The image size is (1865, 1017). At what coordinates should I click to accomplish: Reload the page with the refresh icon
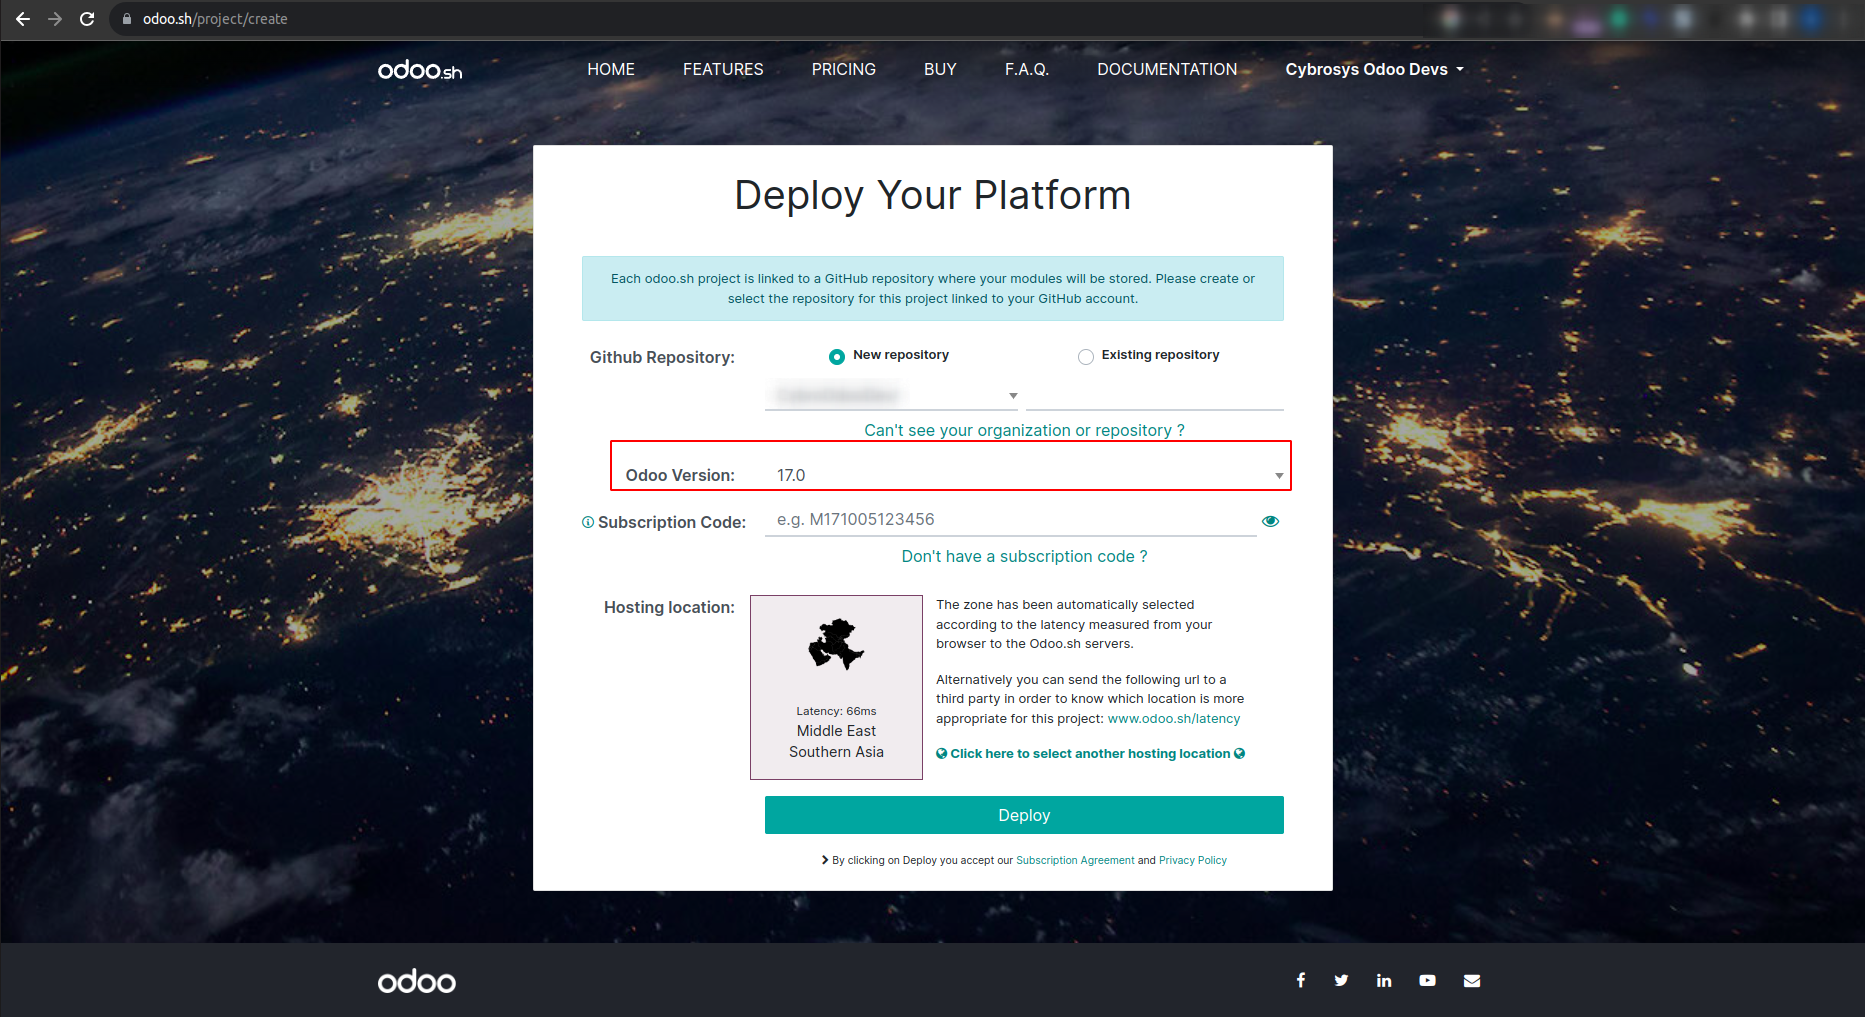tap(87, 19)
